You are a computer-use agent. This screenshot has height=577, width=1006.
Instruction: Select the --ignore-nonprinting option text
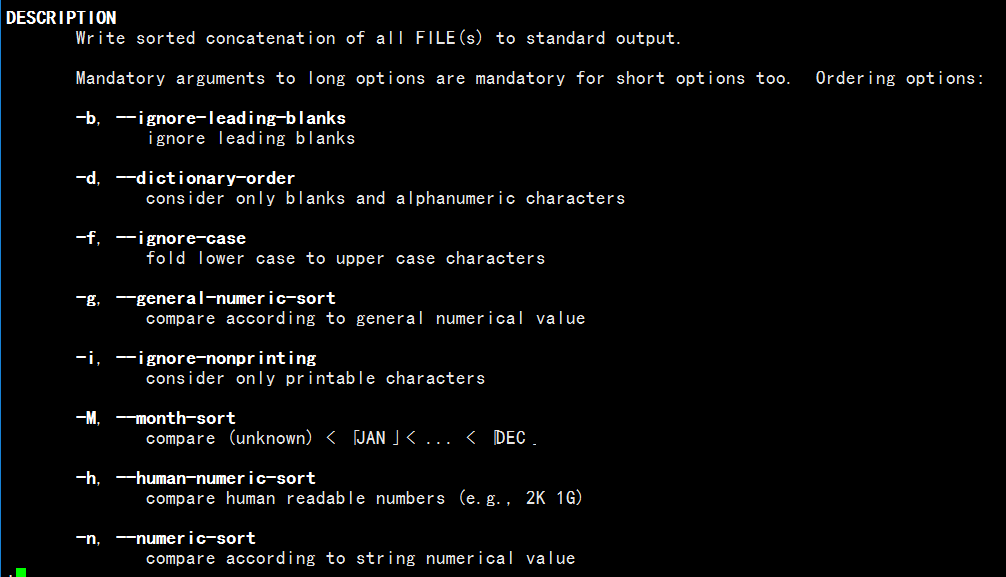[216, 359]
